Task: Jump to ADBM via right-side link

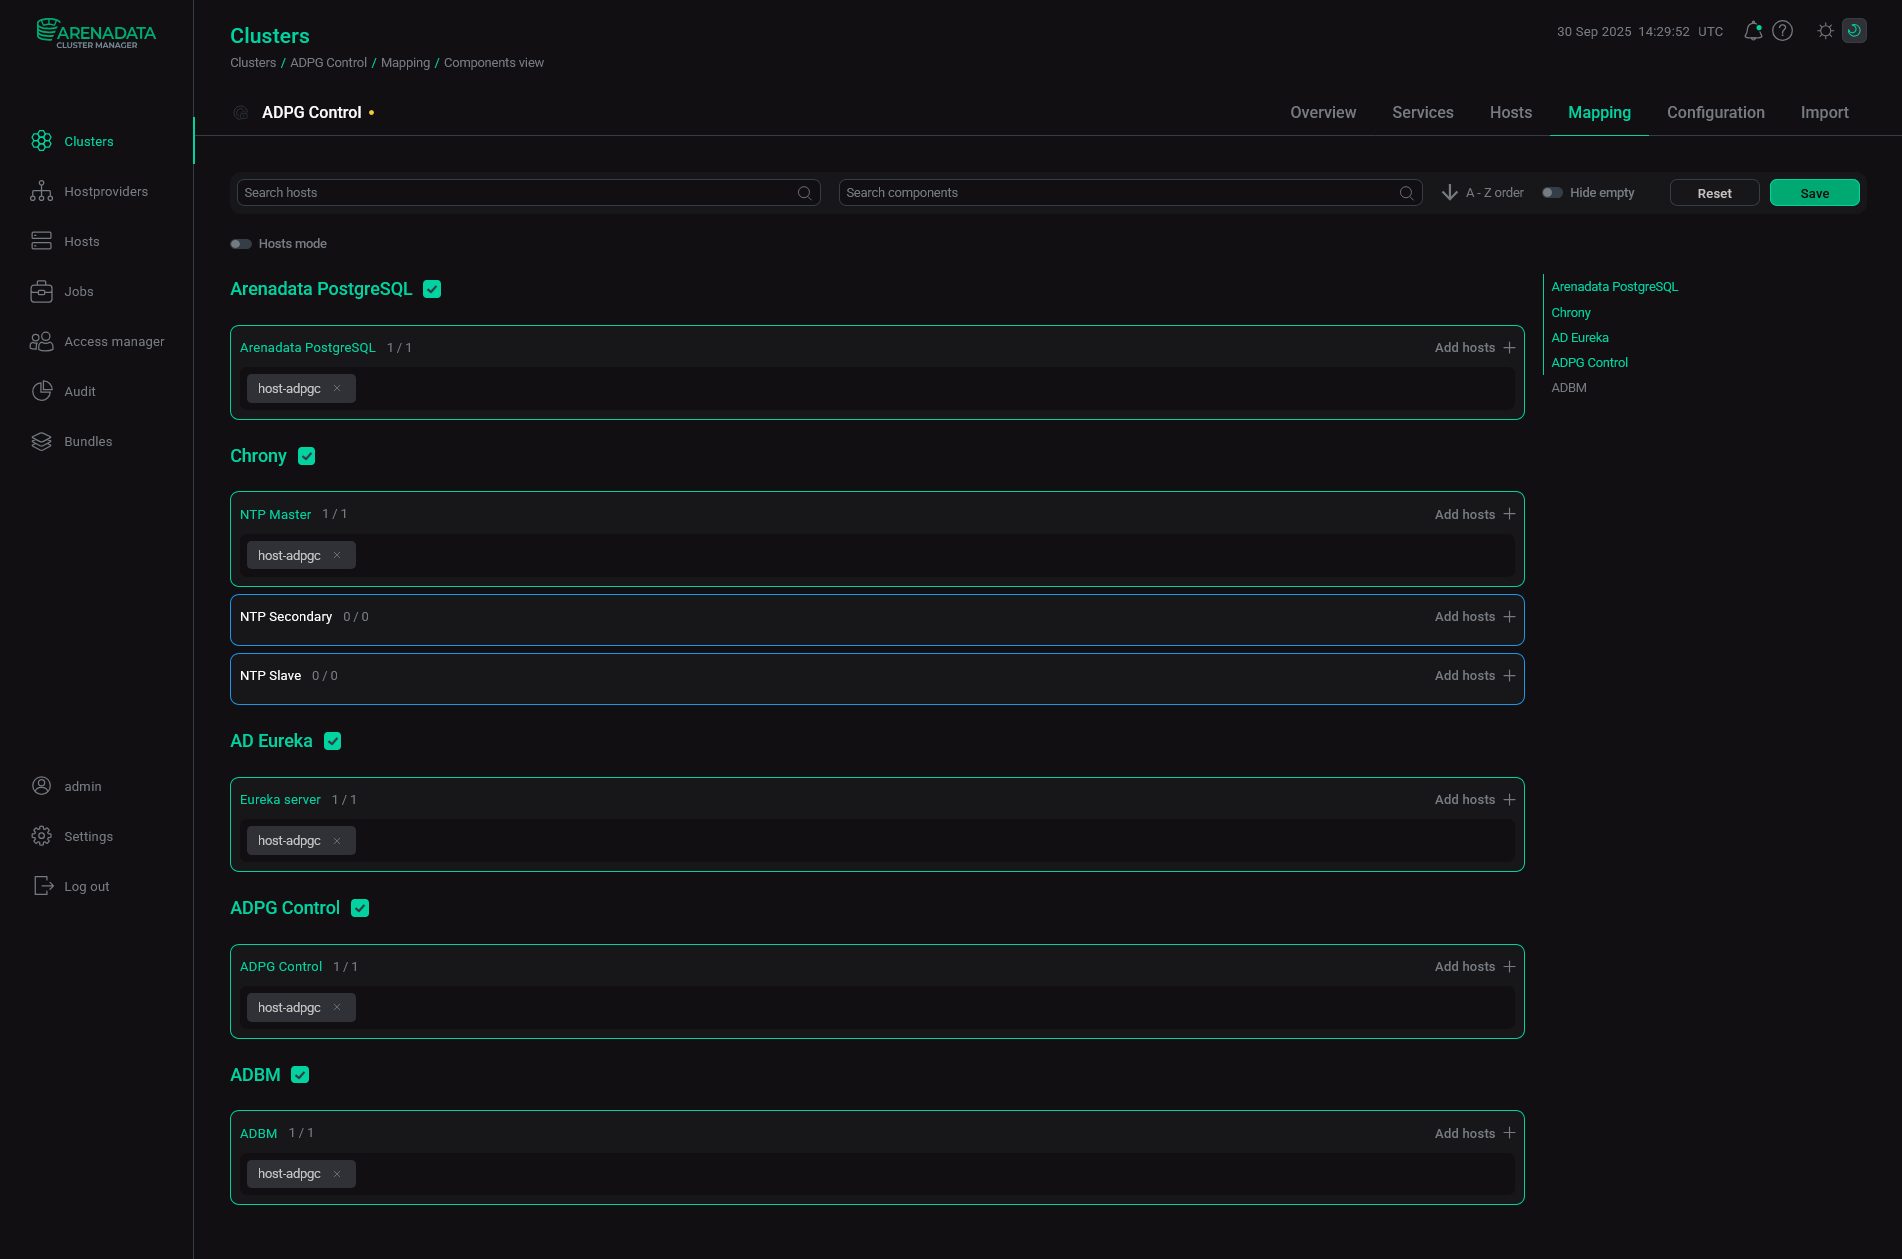Action: (1569, 387)
